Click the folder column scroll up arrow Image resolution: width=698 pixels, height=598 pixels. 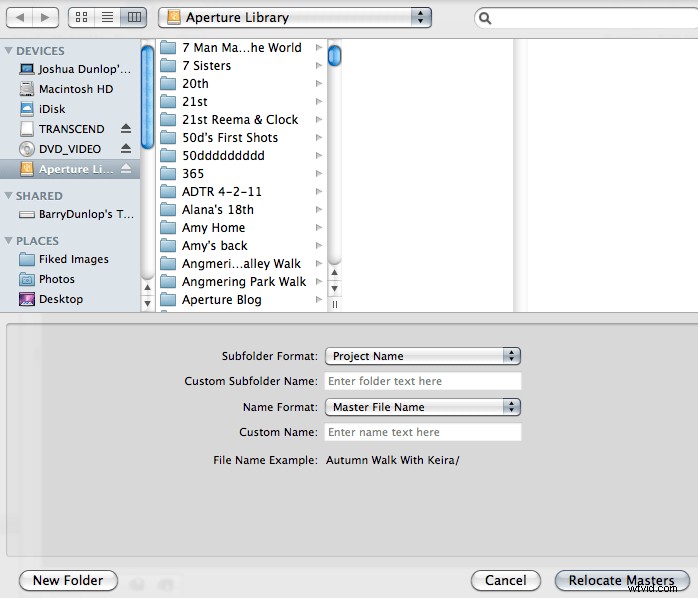coord(334,273)
